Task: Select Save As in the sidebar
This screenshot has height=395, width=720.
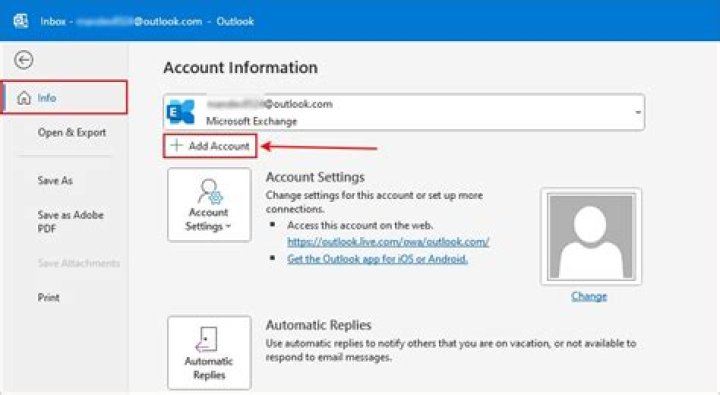Action: (x=55, y=181)
